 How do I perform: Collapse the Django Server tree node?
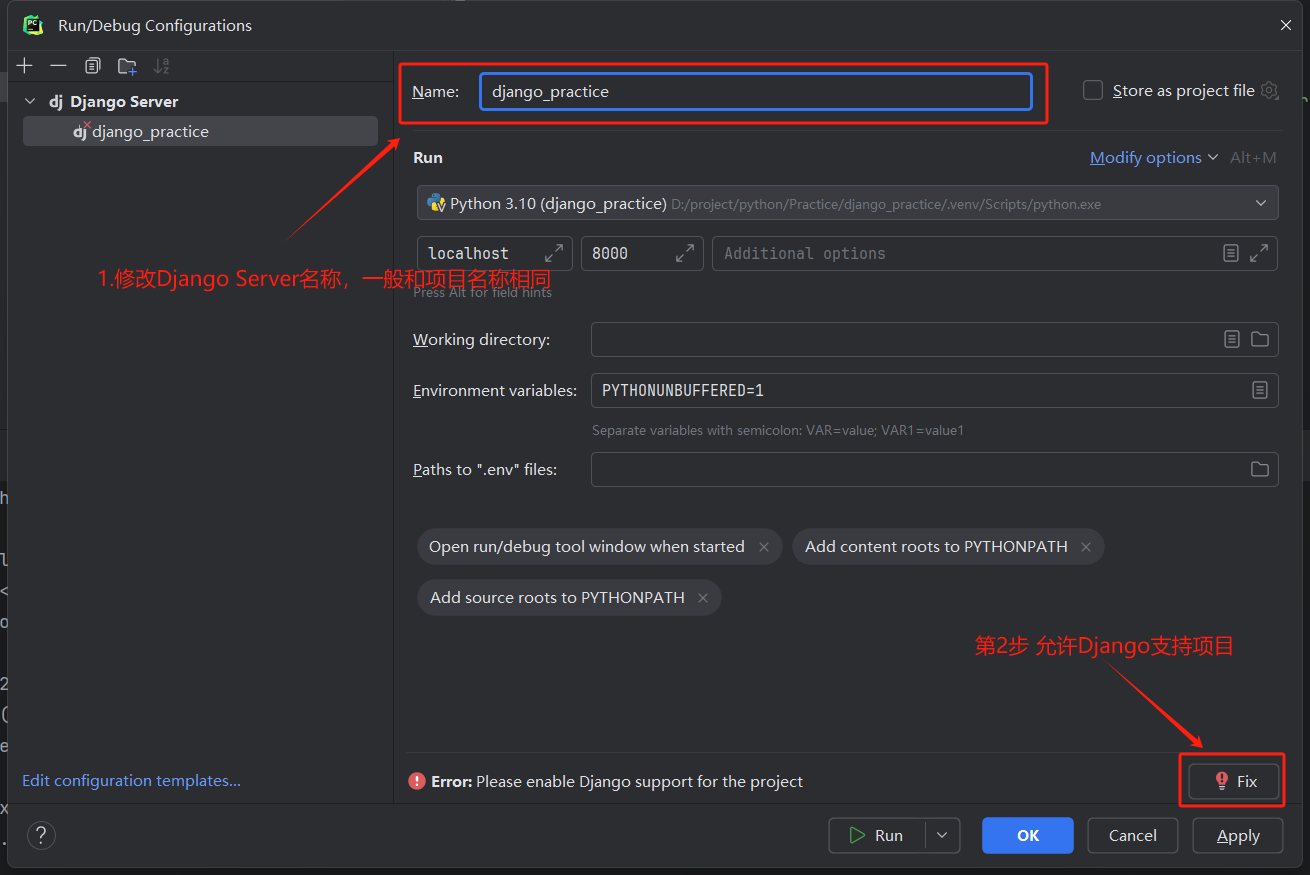pos(30,102)
